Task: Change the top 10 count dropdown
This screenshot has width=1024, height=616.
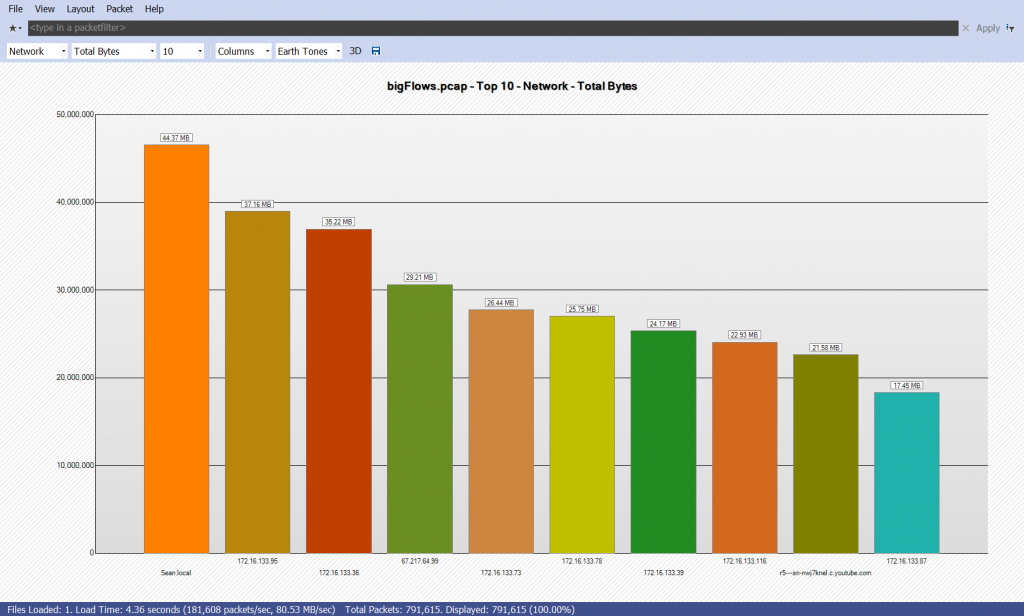Action: click(x=182, y=51)
